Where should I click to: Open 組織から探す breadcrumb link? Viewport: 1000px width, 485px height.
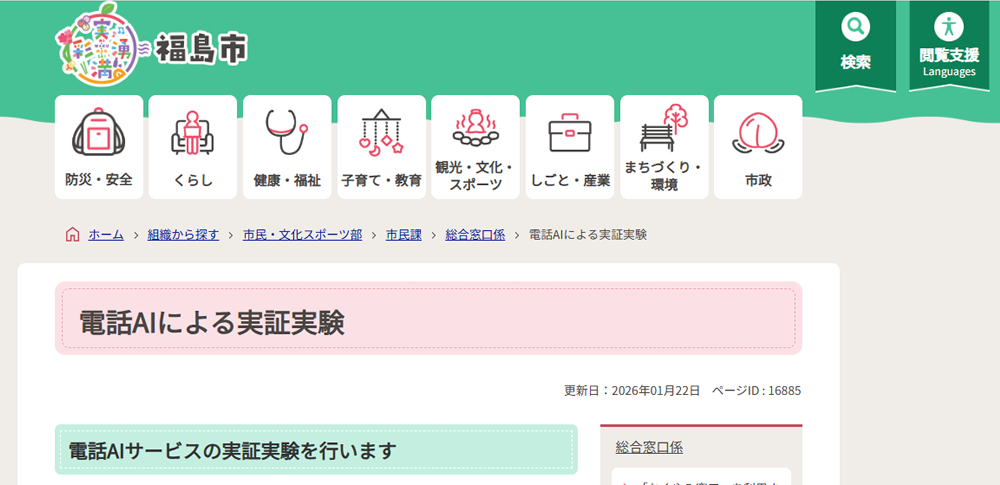click(183, 235)
